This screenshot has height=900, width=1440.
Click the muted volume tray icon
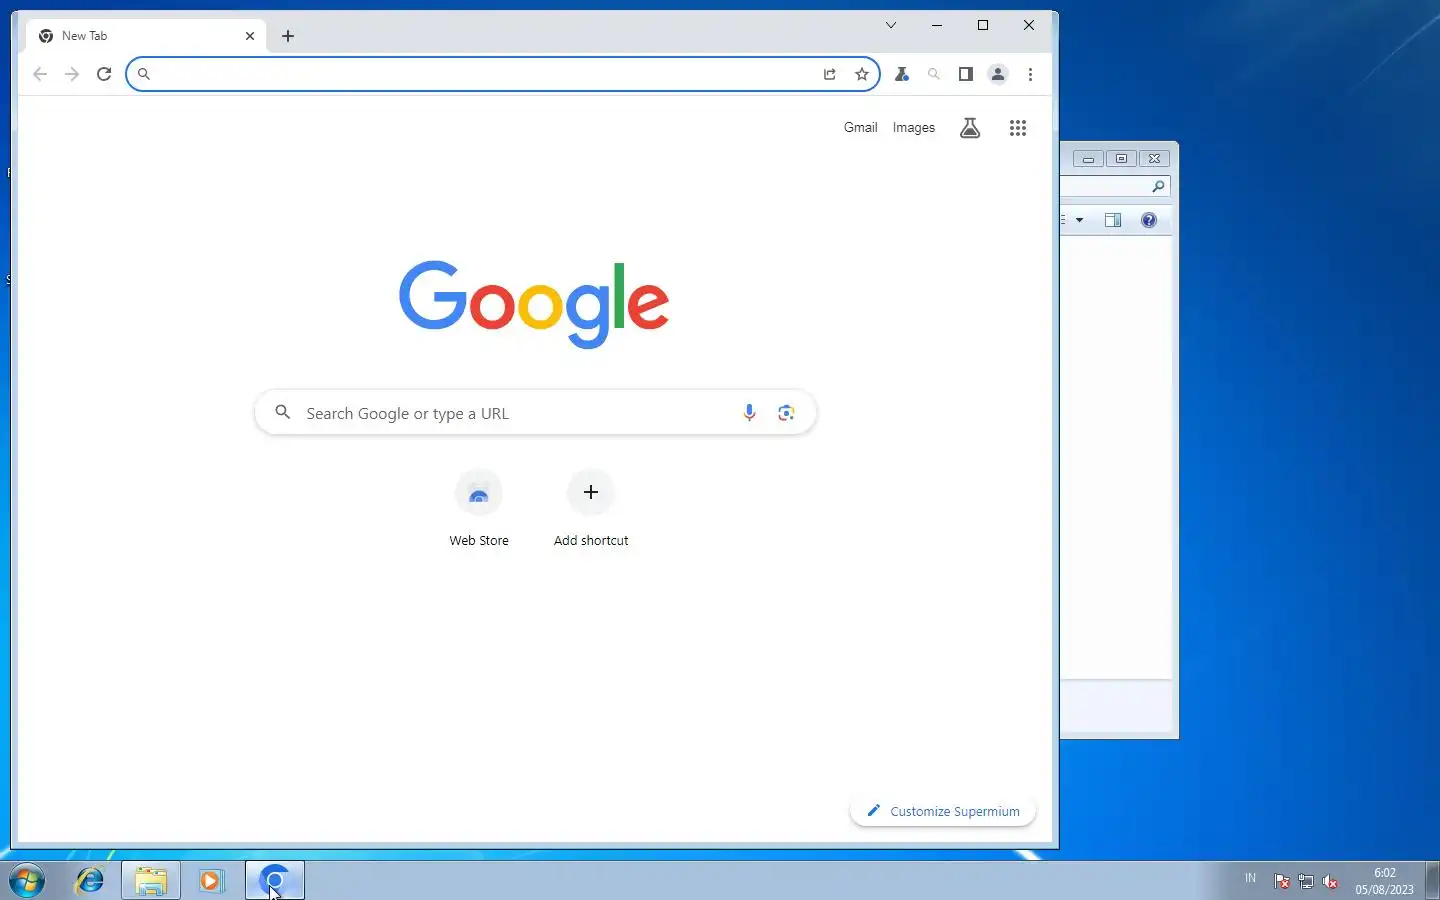pos(1330,881)
